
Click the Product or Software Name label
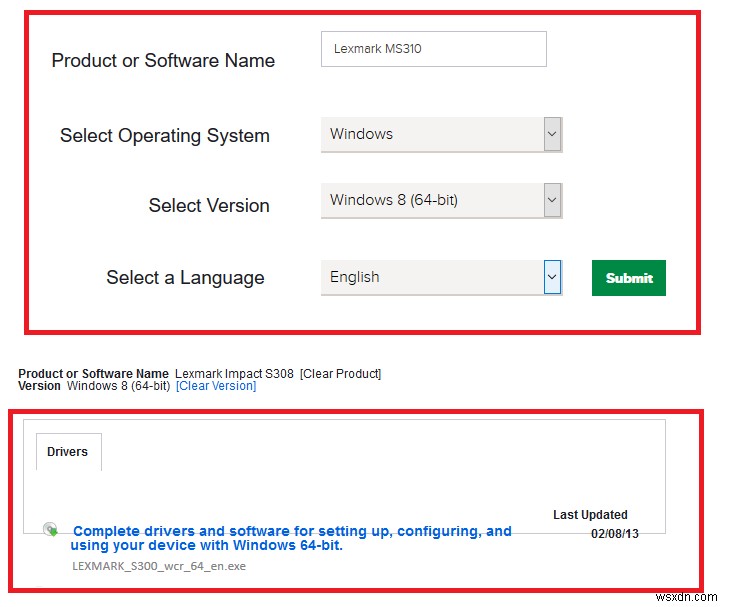pos(163,61)
